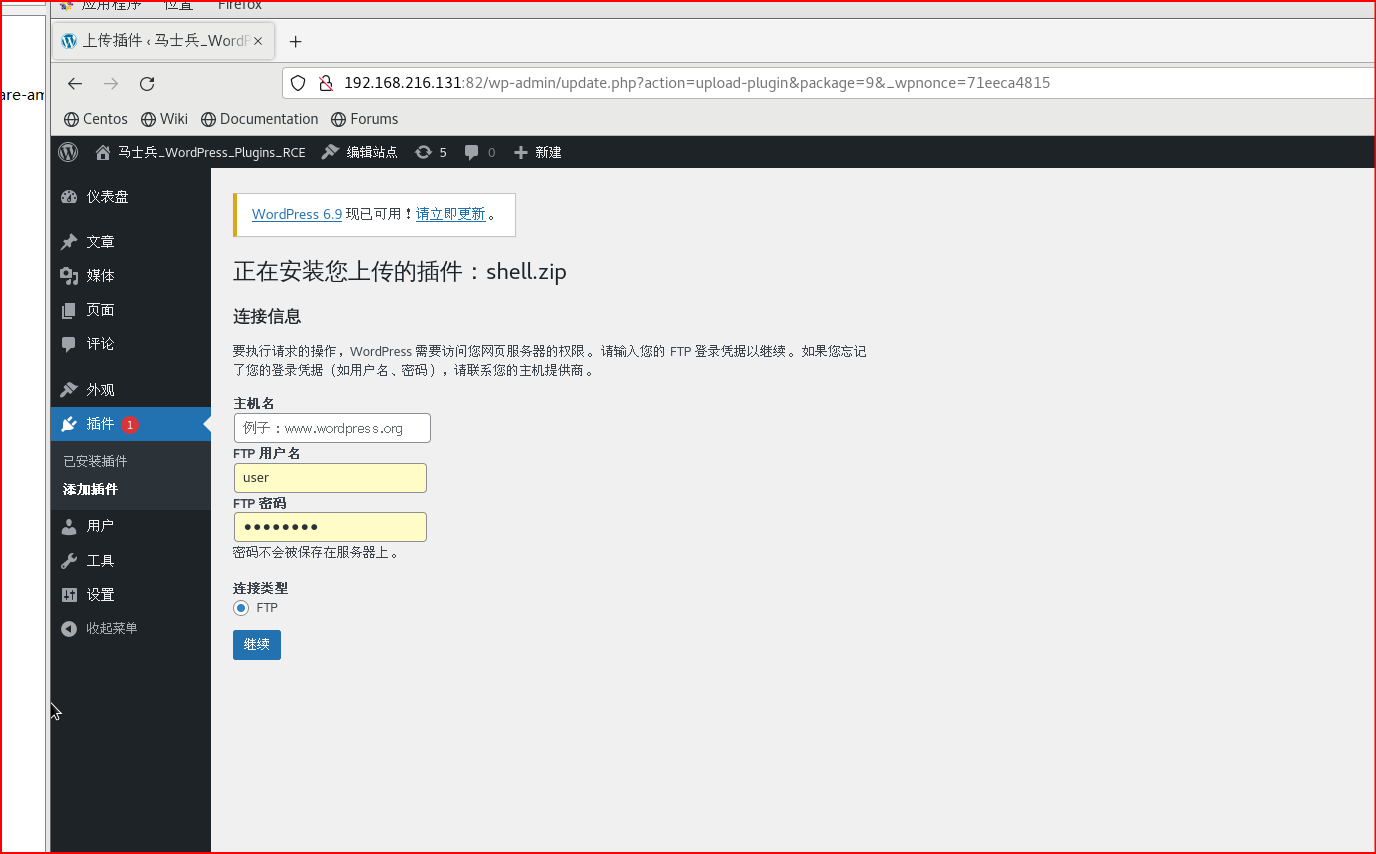Click the shield tracking protection icon

(x=298, y=83)
